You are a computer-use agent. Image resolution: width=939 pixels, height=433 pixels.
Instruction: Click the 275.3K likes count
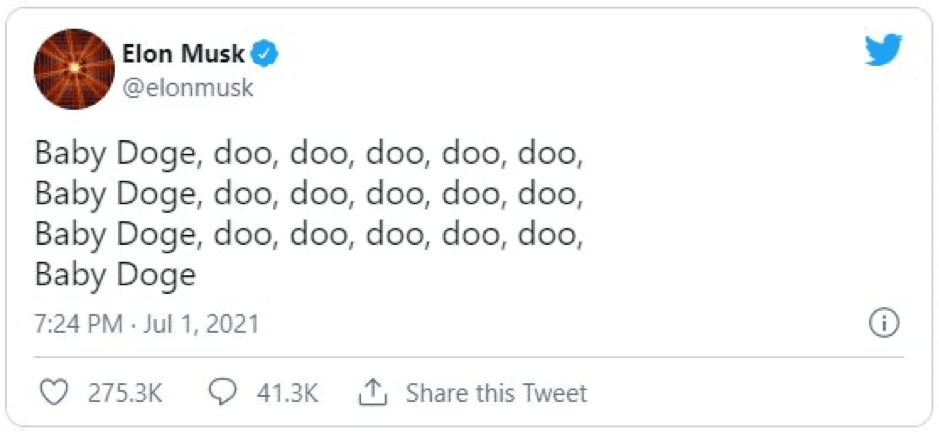click(126, 393)
